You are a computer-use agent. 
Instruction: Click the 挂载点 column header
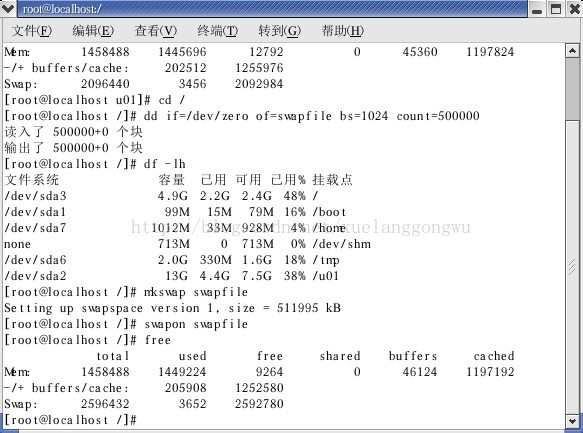pos(332,180)
